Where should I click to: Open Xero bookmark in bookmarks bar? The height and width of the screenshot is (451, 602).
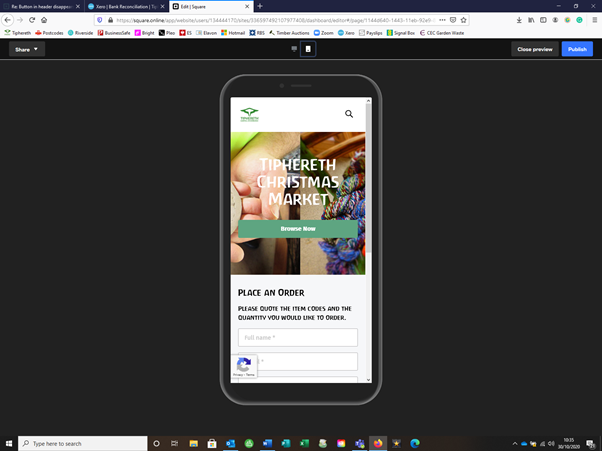pos(346,33)
